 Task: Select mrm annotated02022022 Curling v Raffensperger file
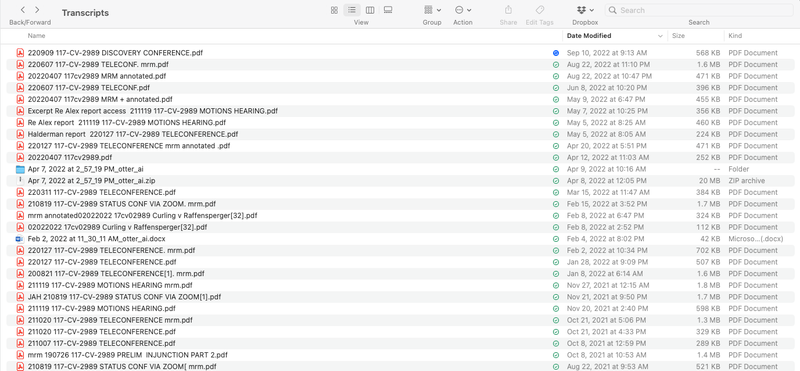(142, 216)
